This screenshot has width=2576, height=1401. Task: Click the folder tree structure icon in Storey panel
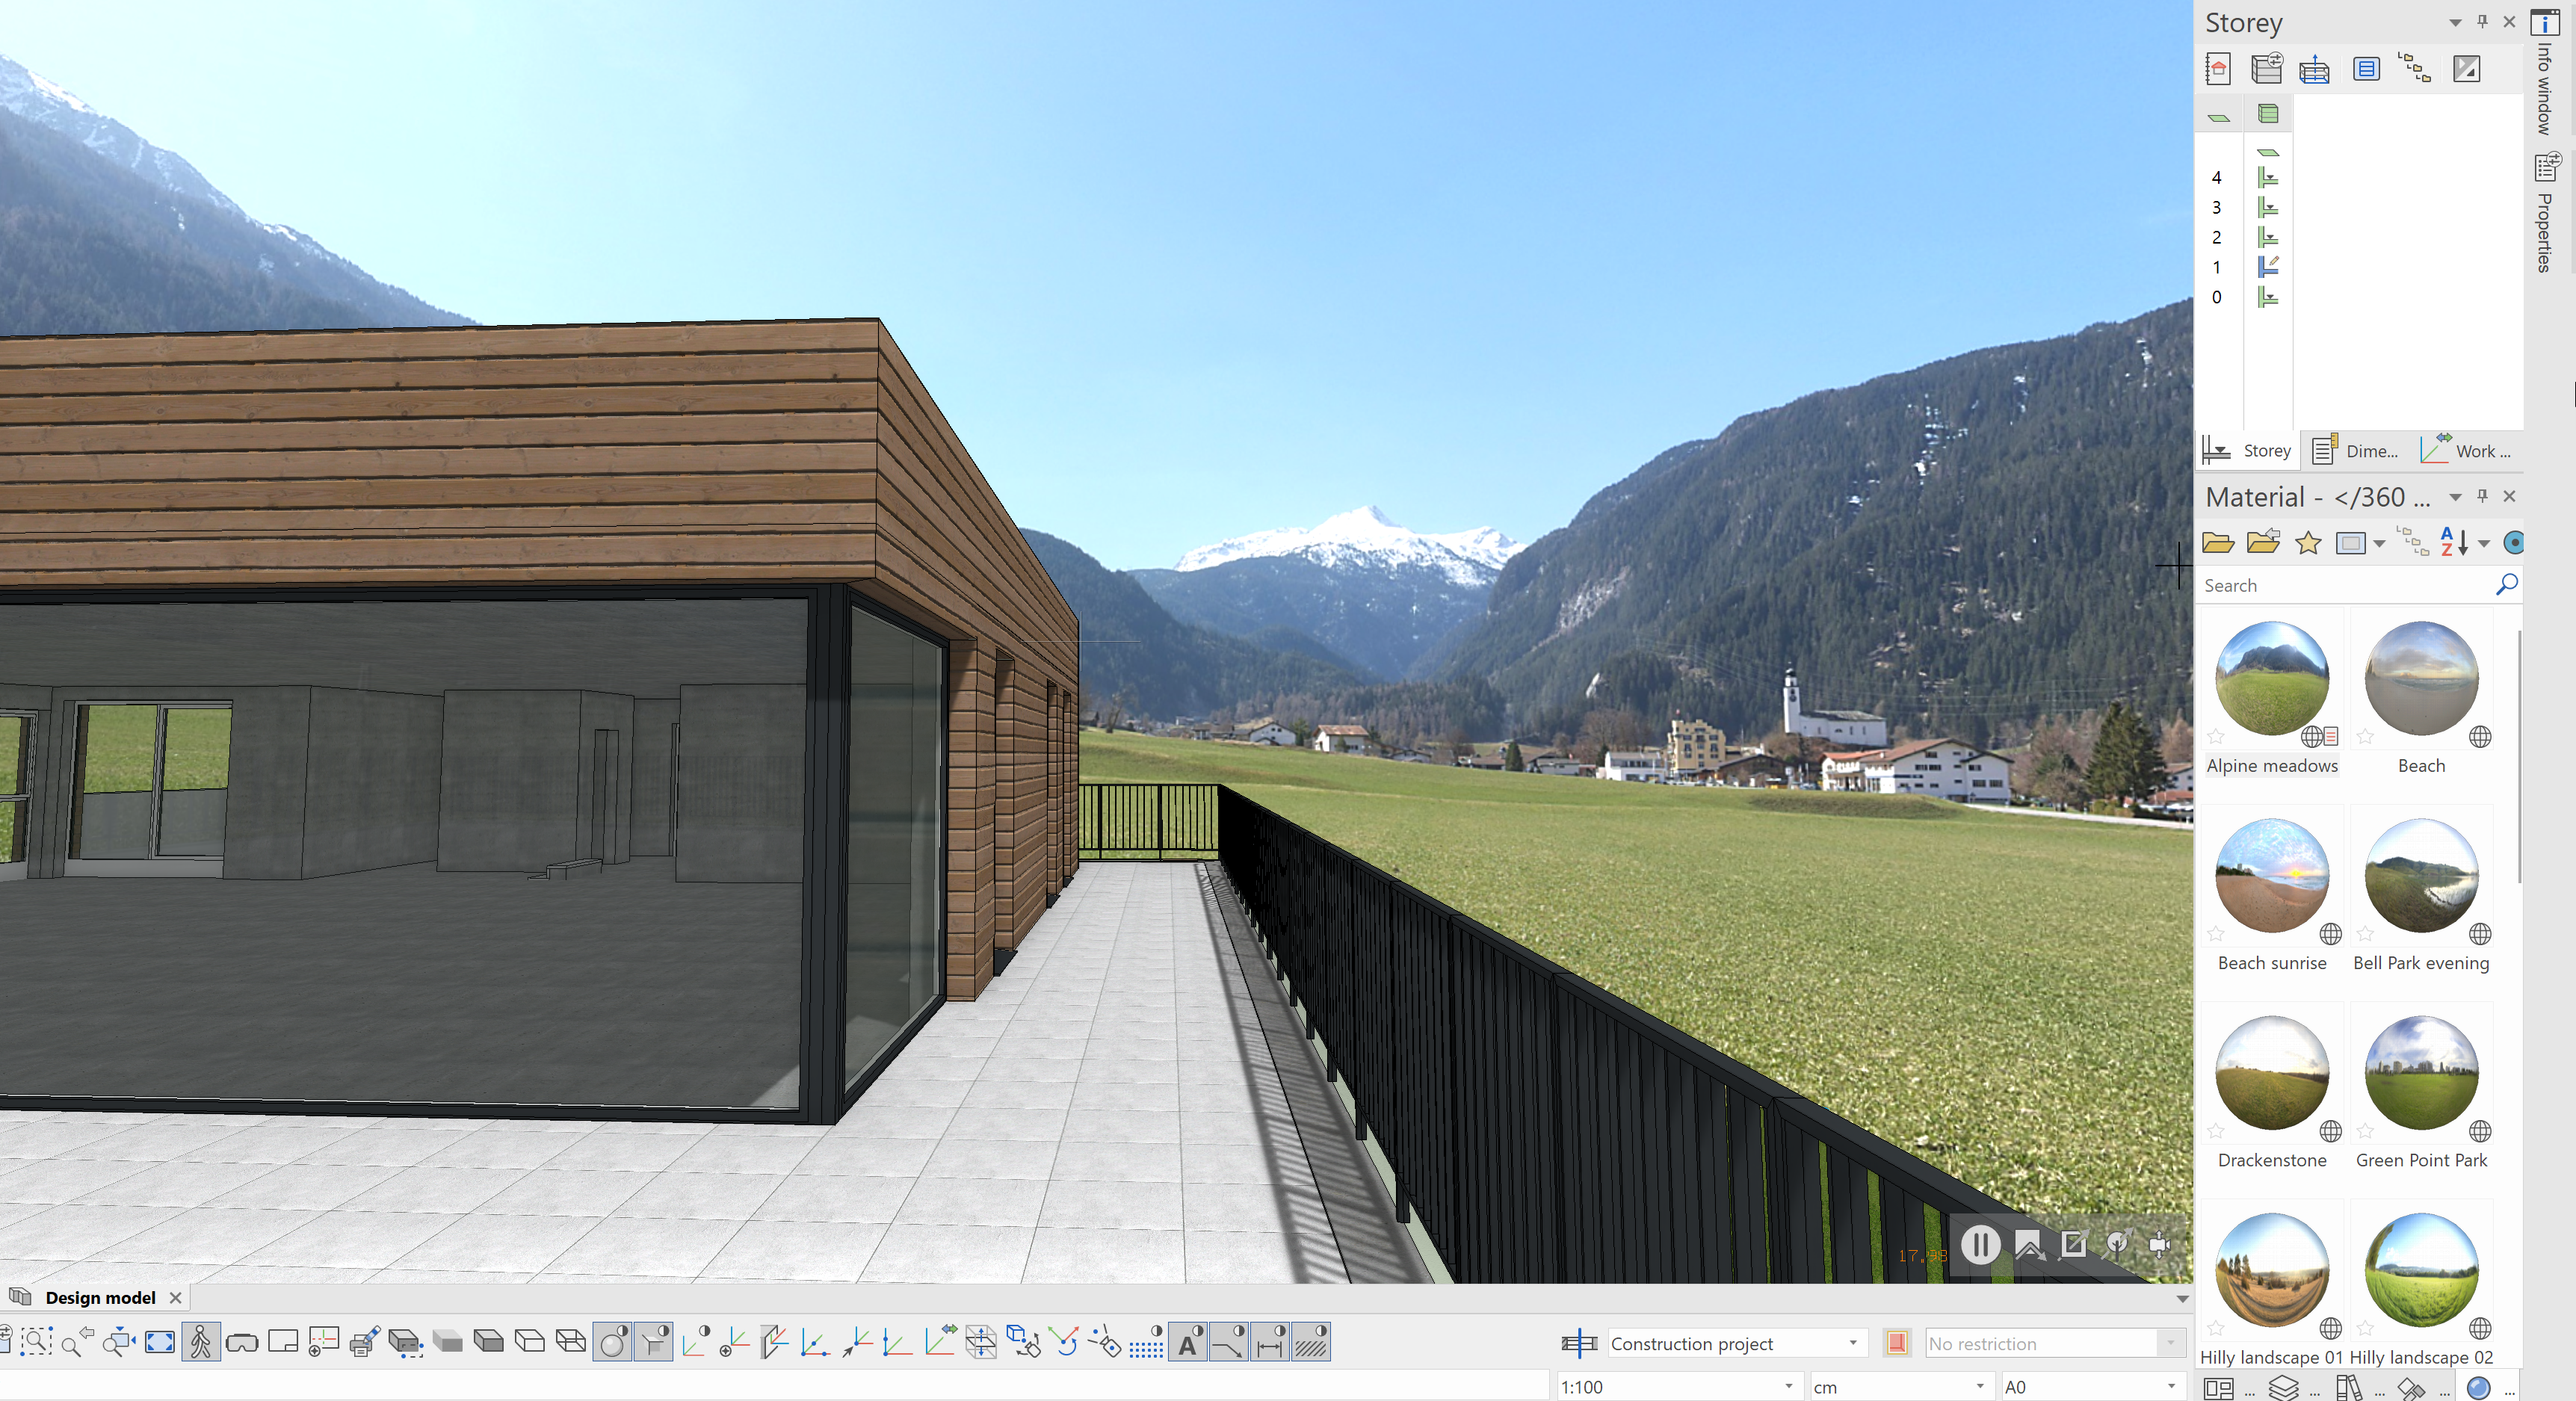pyautogui.click(x=2415, y=69)
